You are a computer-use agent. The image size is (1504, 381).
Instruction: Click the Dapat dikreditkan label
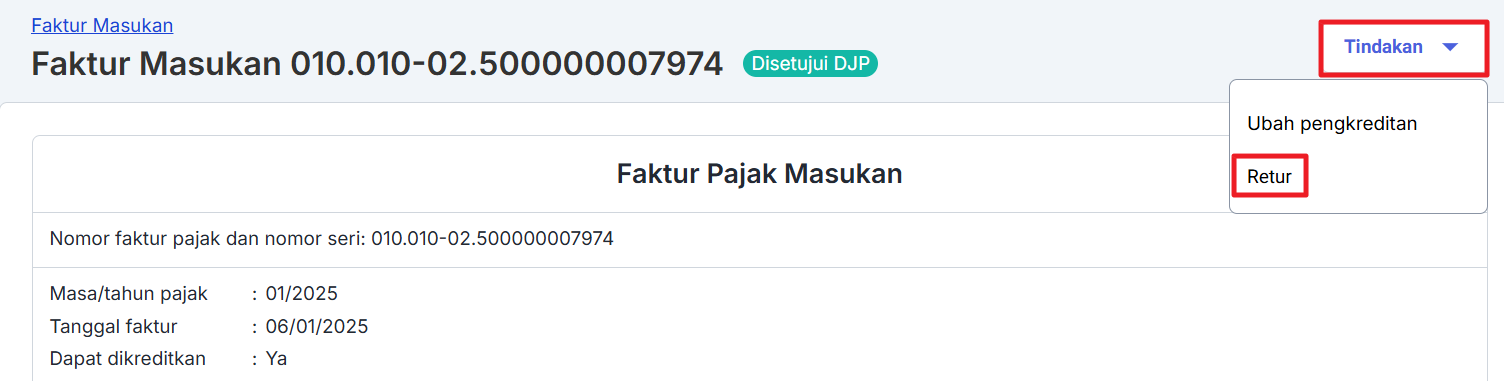[128, 358]
